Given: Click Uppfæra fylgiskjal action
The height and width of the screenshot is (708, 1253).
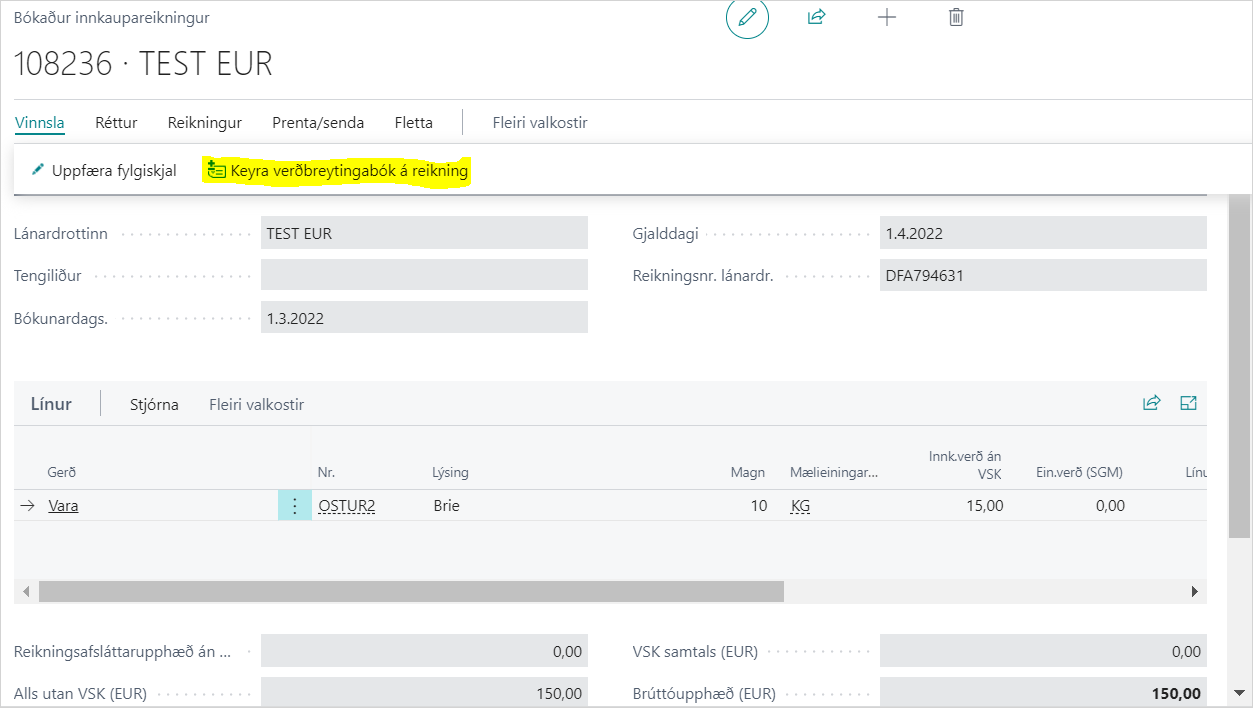Looking at the screenshot, I should click(104, 171).
